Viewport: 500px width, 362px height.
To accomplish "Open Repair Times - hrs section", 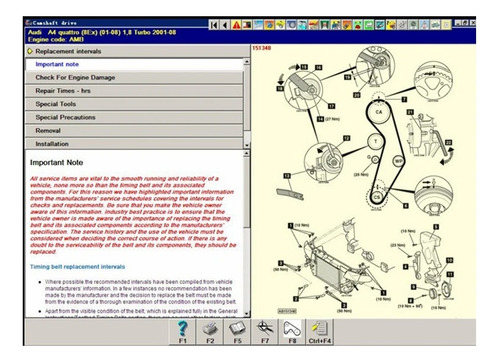I will [134, 91].
